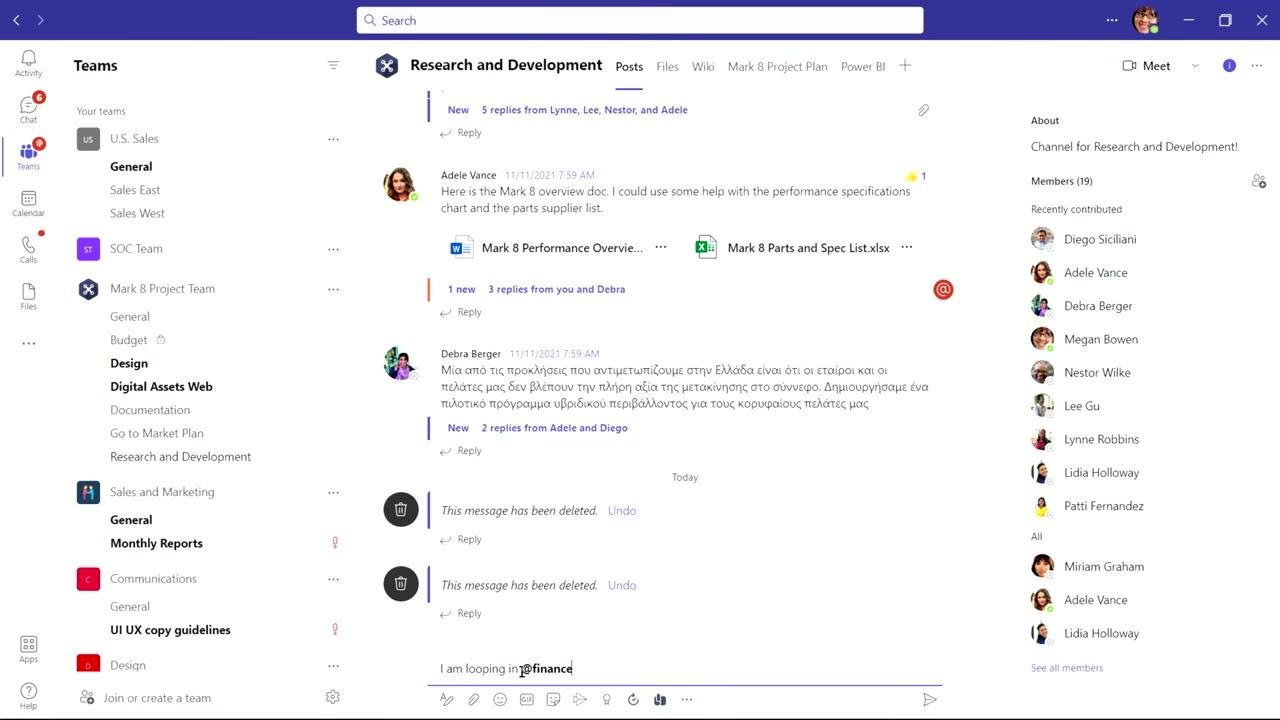Click the red @ mention indicator
Viewport: 1280px width, 720px height.
943,290
